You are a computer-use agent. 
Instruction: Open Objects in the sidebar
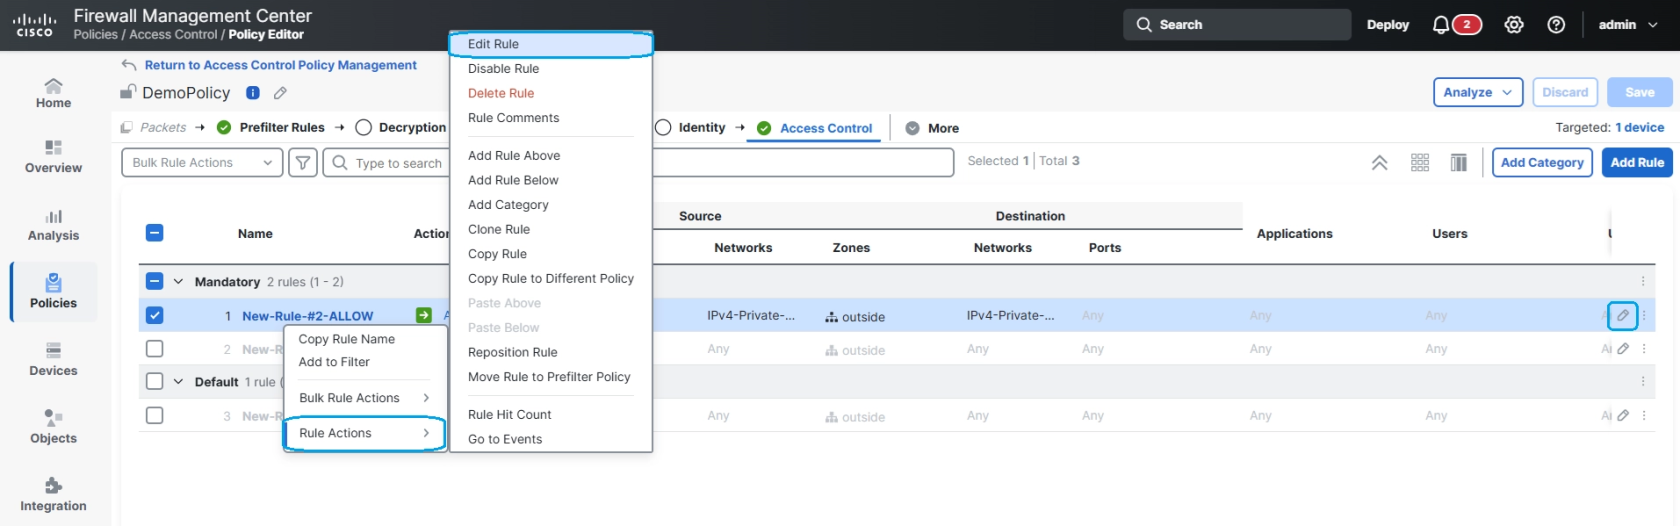coord(53,427)
